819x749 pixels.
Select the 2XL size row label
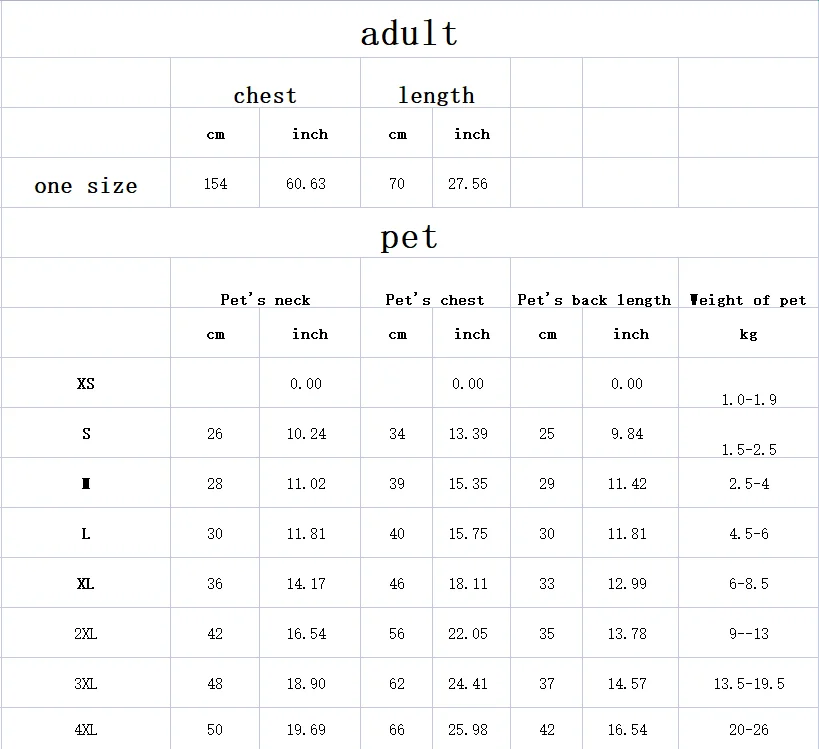(85, 634)
